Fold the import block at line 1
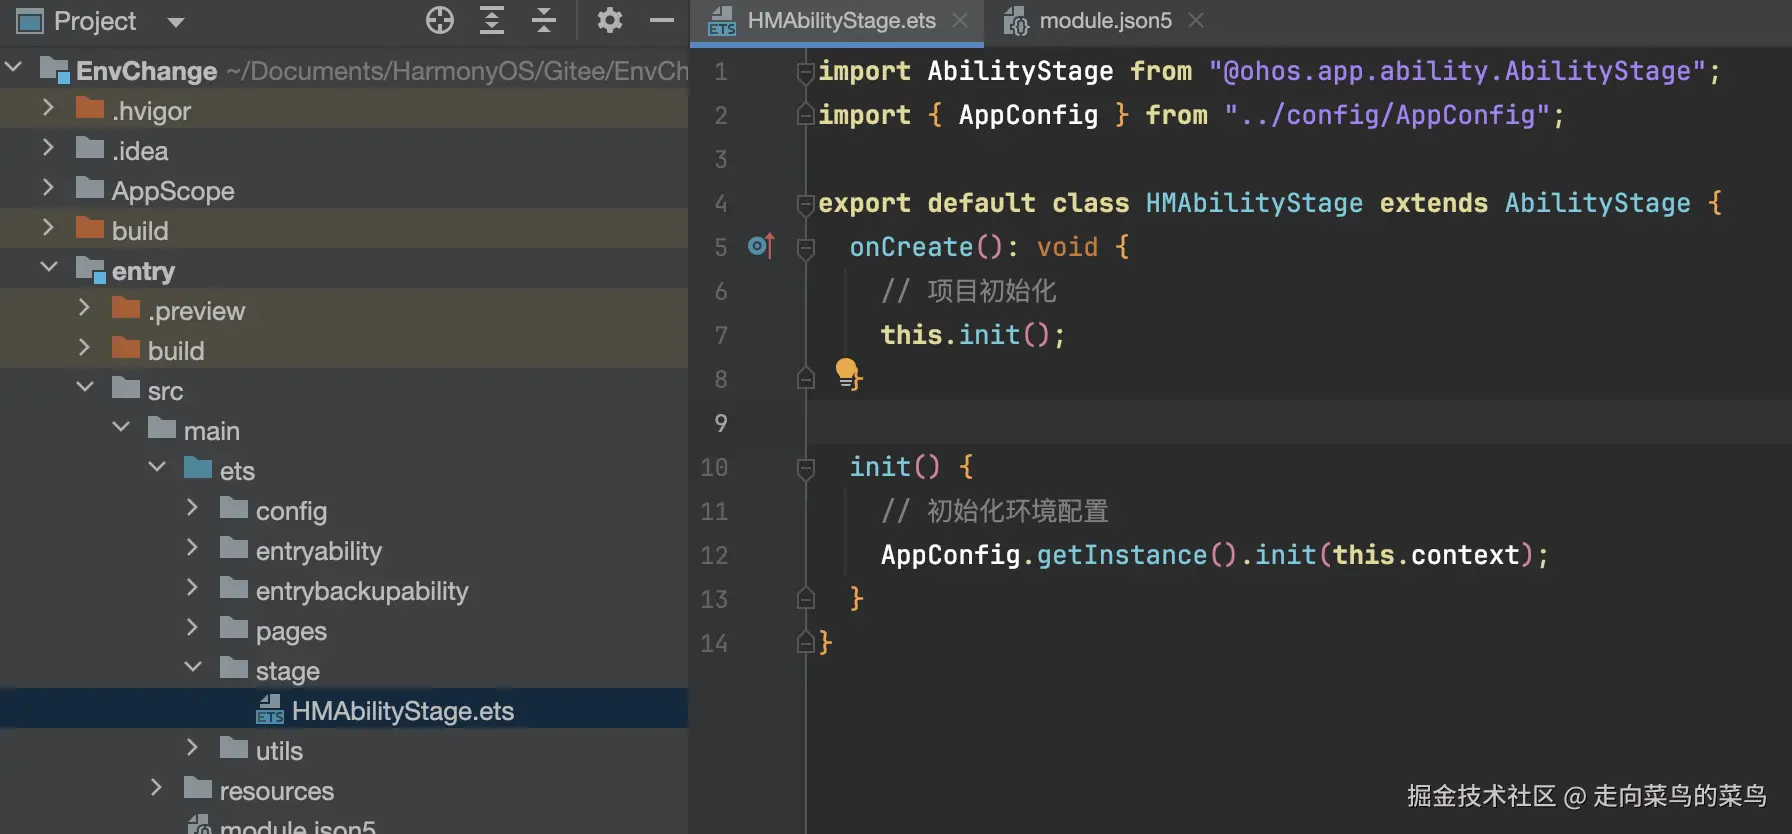The image size is (1792, 834). pyautogui.click(x=806, y=72)
